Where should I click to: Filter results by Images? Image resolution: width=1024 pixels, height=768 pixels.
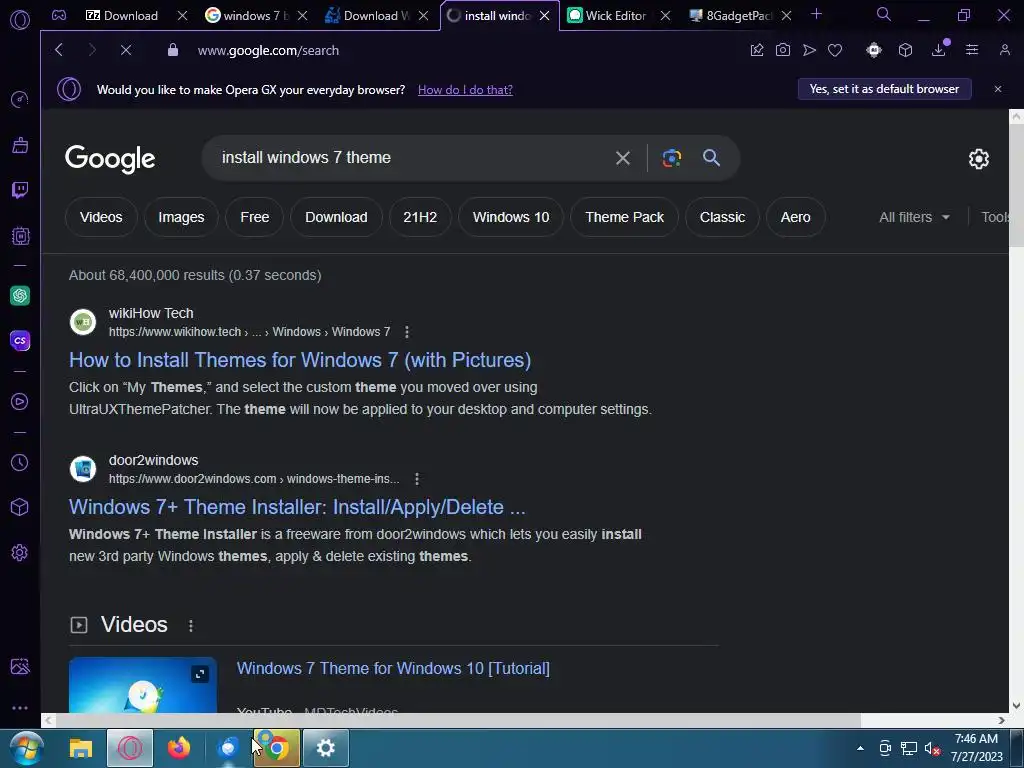pyautogui.click(x=181, y=217)
